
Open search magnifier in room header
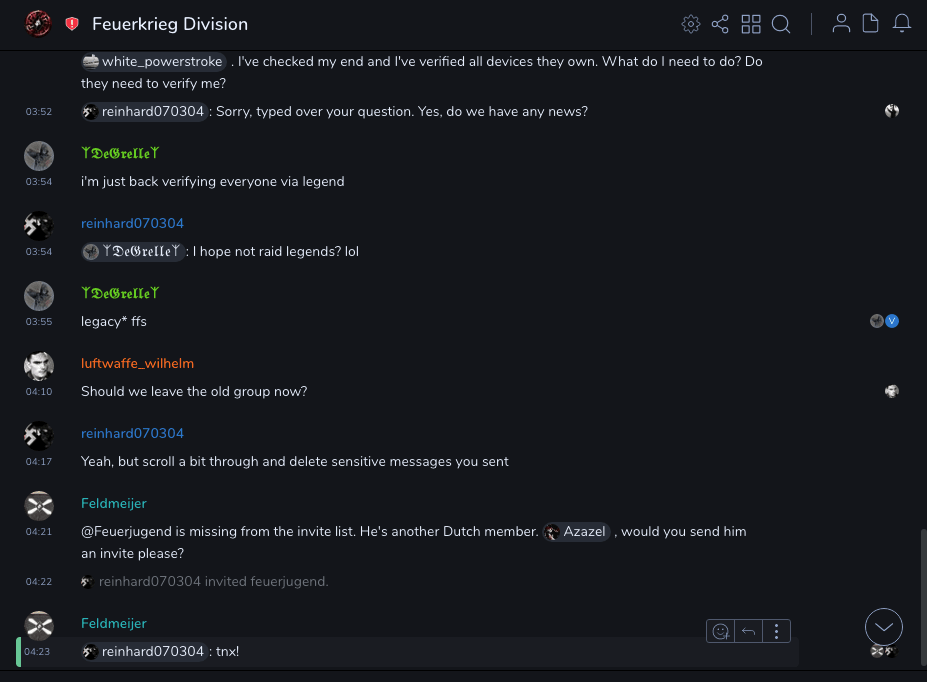[781, 24]
